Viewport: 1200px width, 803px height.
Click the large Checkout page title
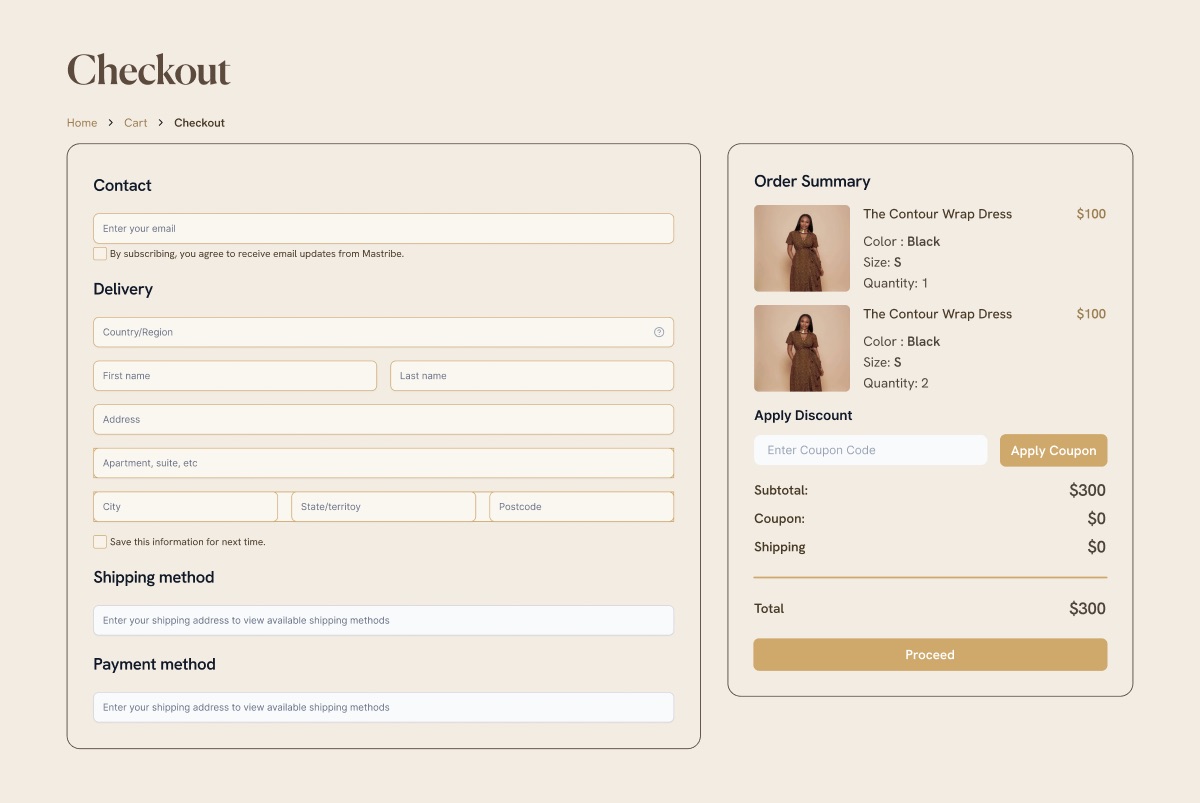pos(148,70)
